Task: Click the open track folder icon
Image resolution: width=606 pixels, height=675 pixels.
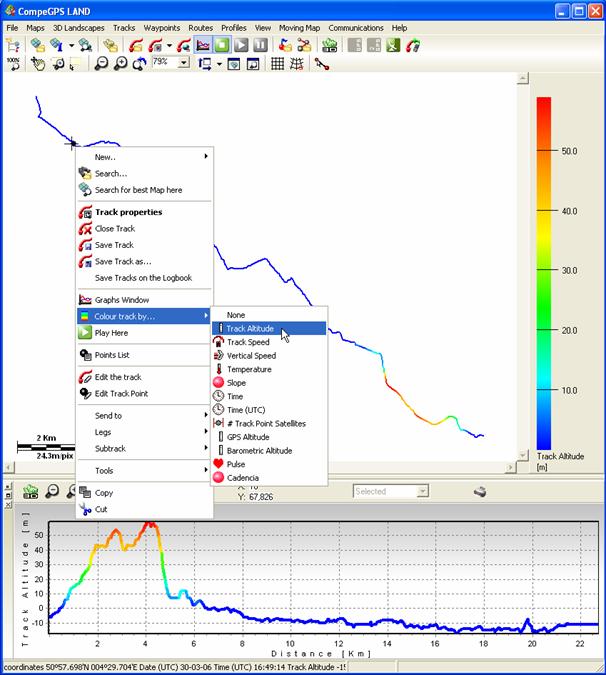Action: pos(136,45)
